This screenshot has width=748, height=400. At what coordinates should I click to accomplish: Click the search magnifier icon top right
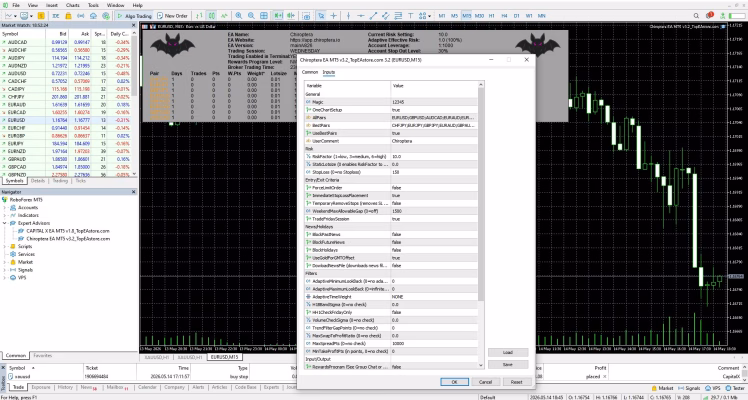(696, 16)
